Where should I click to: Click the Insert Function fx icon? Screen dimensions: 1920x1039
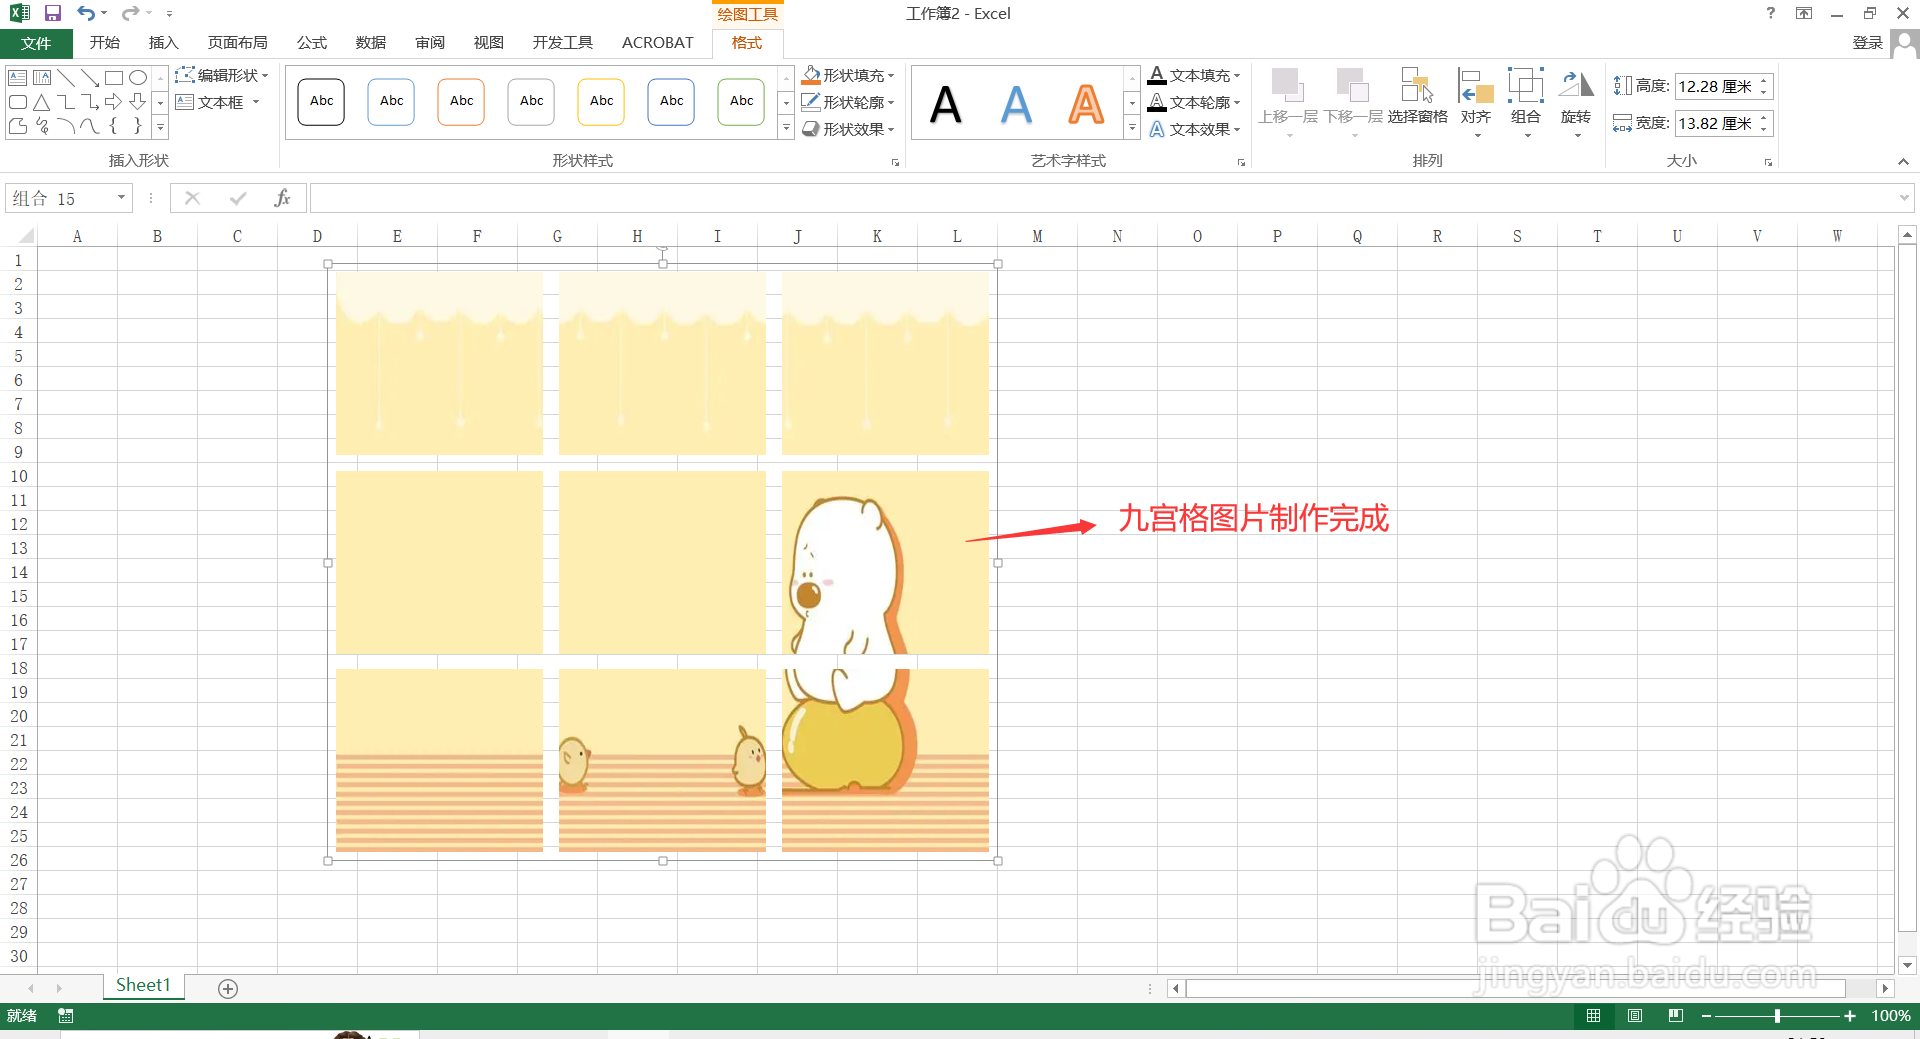[282, 198]
